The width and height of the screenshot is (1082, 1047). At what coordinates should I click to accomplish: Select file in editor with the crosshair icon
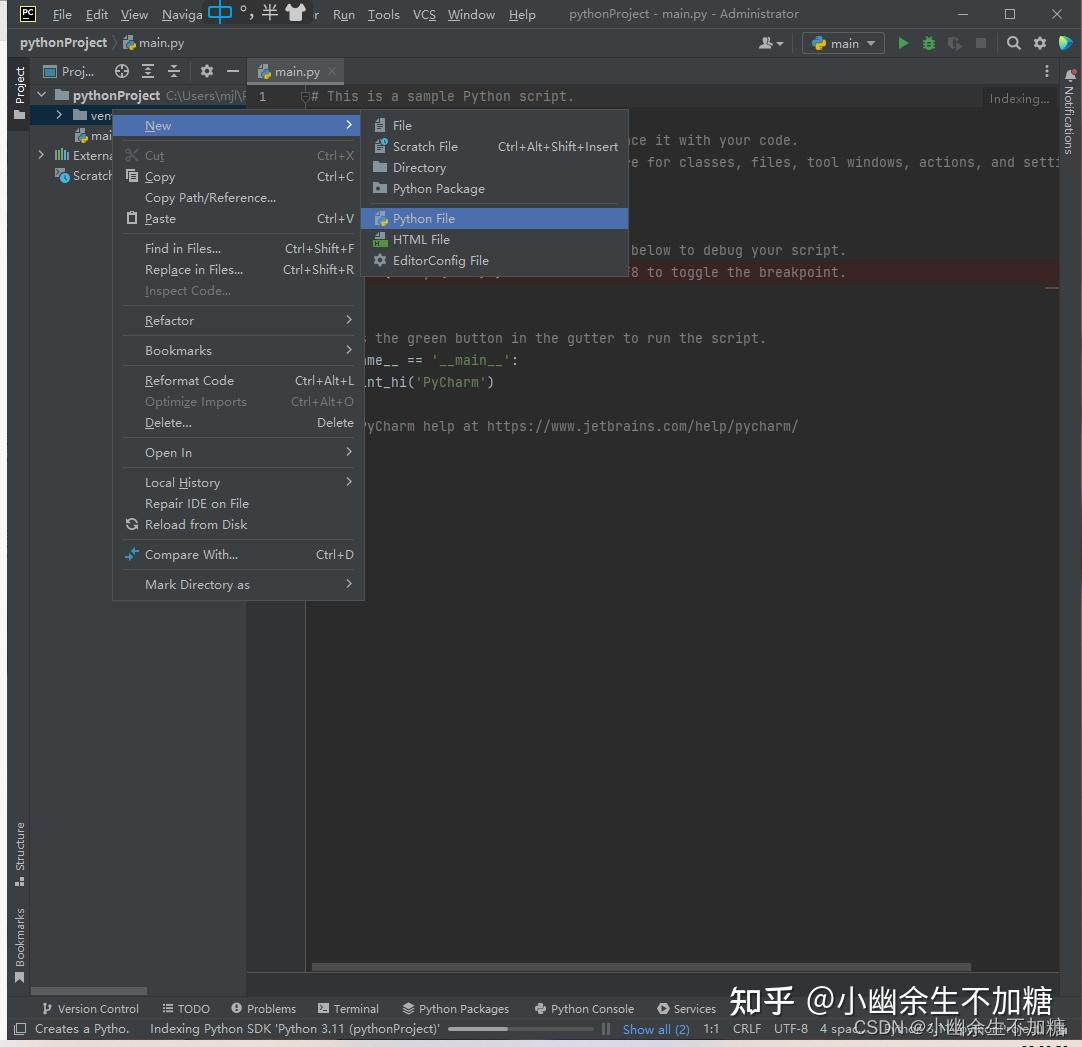121,71
